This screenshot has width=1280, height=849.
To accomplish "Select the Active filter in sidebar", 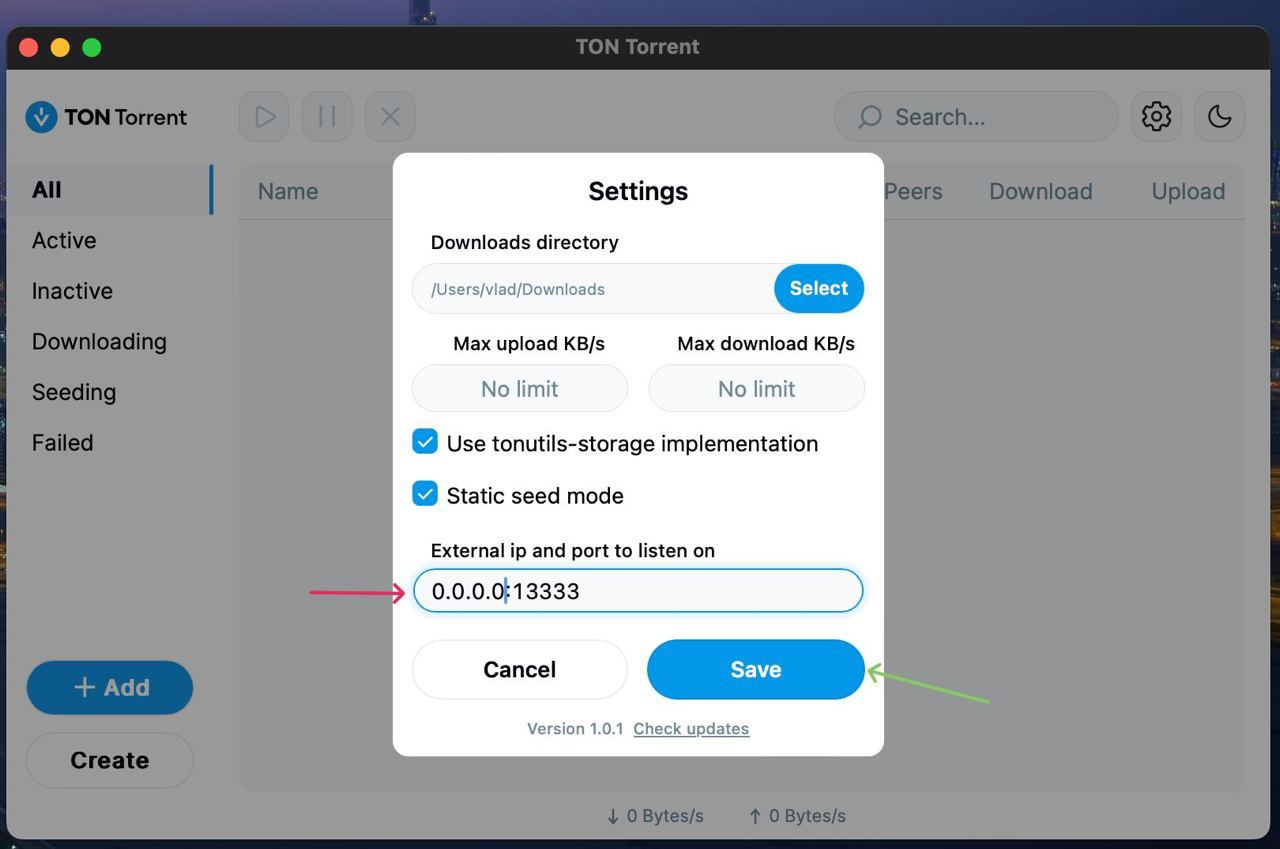I will [64, 241].
